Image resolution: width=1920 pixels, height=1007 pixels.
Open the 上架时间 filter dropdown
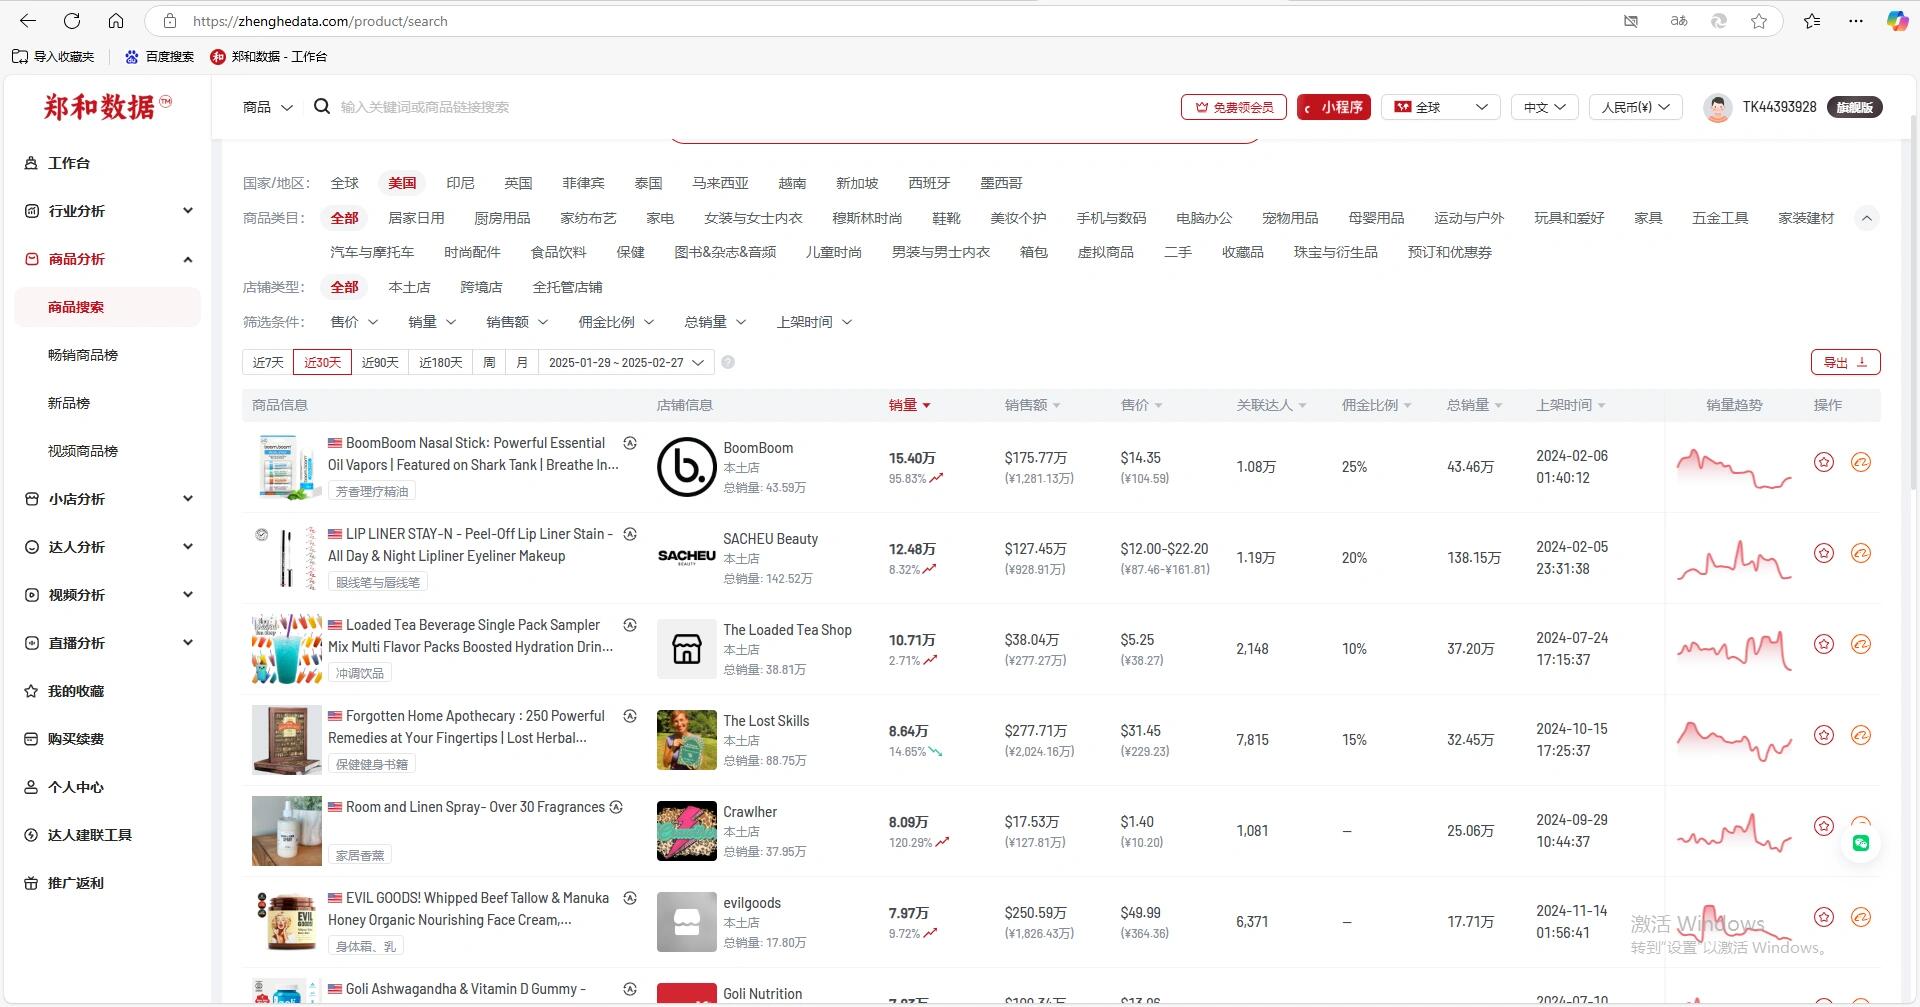coord(814,322)
